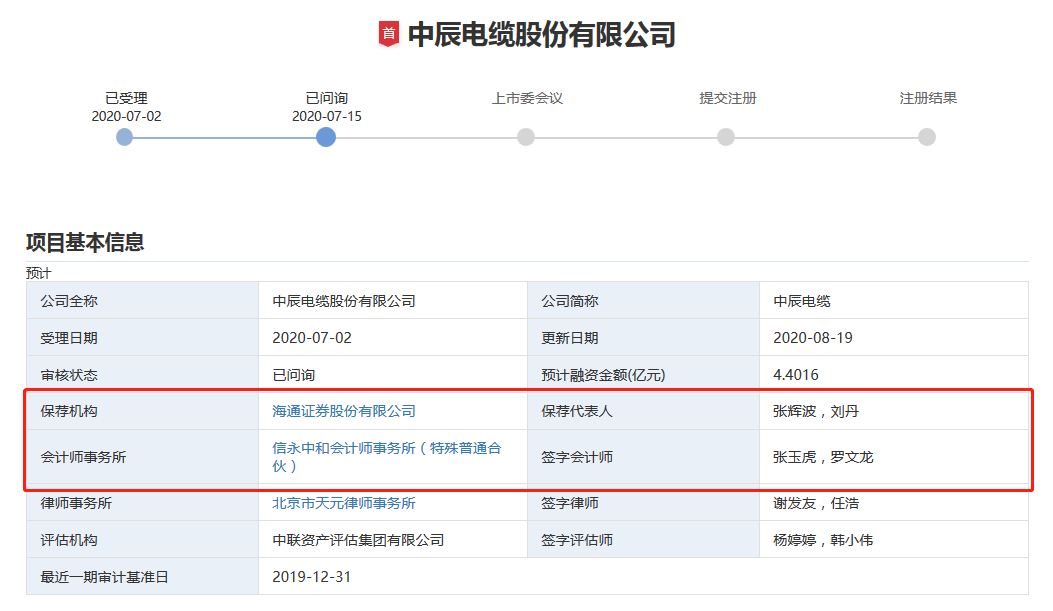Click the 会计师事务所 row label

pyautogui.click(x=83, y=457)
